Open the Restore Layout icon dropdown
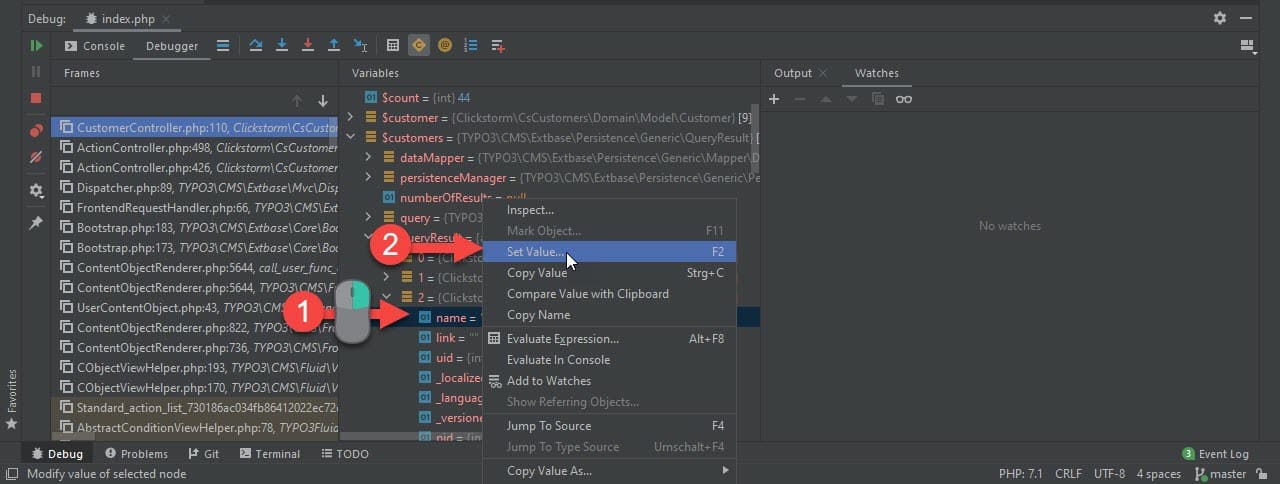This screenshot has width=1280, height=484. (1247, 46)
